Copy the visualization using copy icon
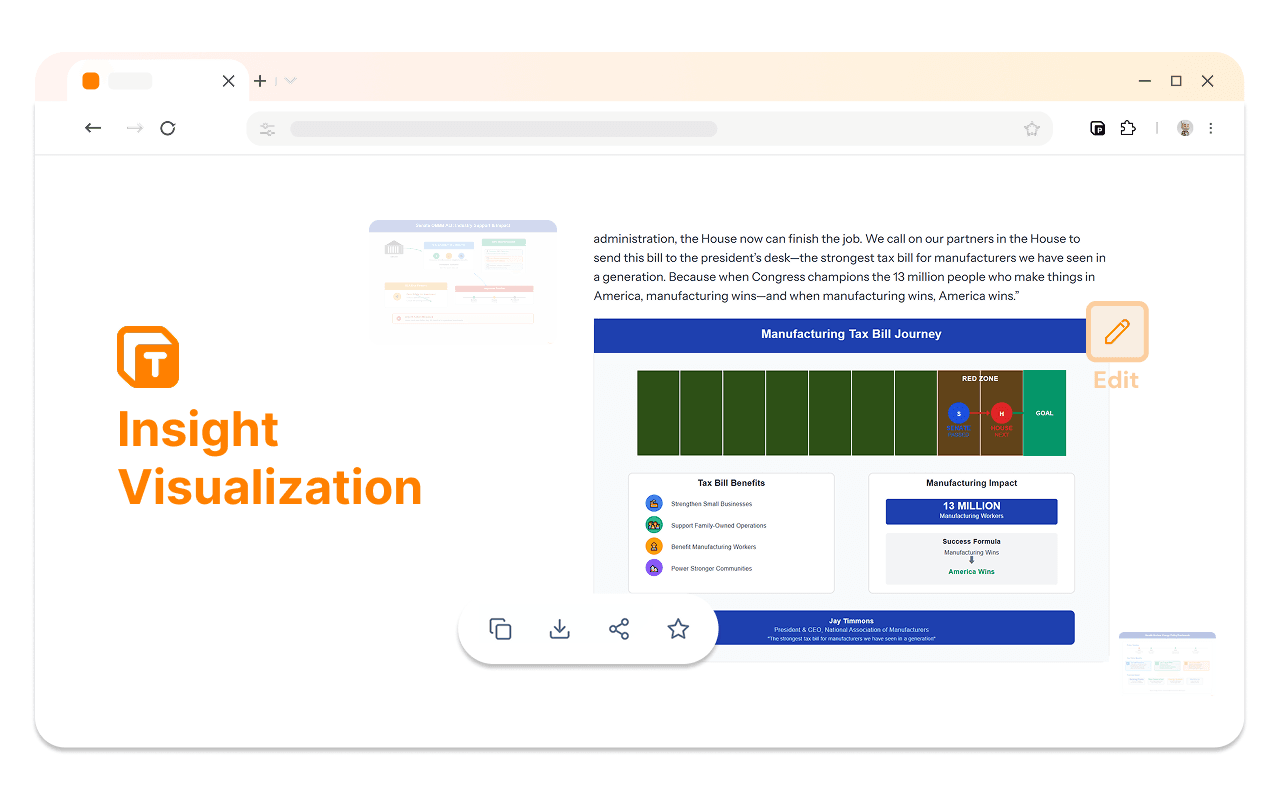The width and height of the screenshot is (1280, 800). [x=500, y=629]
